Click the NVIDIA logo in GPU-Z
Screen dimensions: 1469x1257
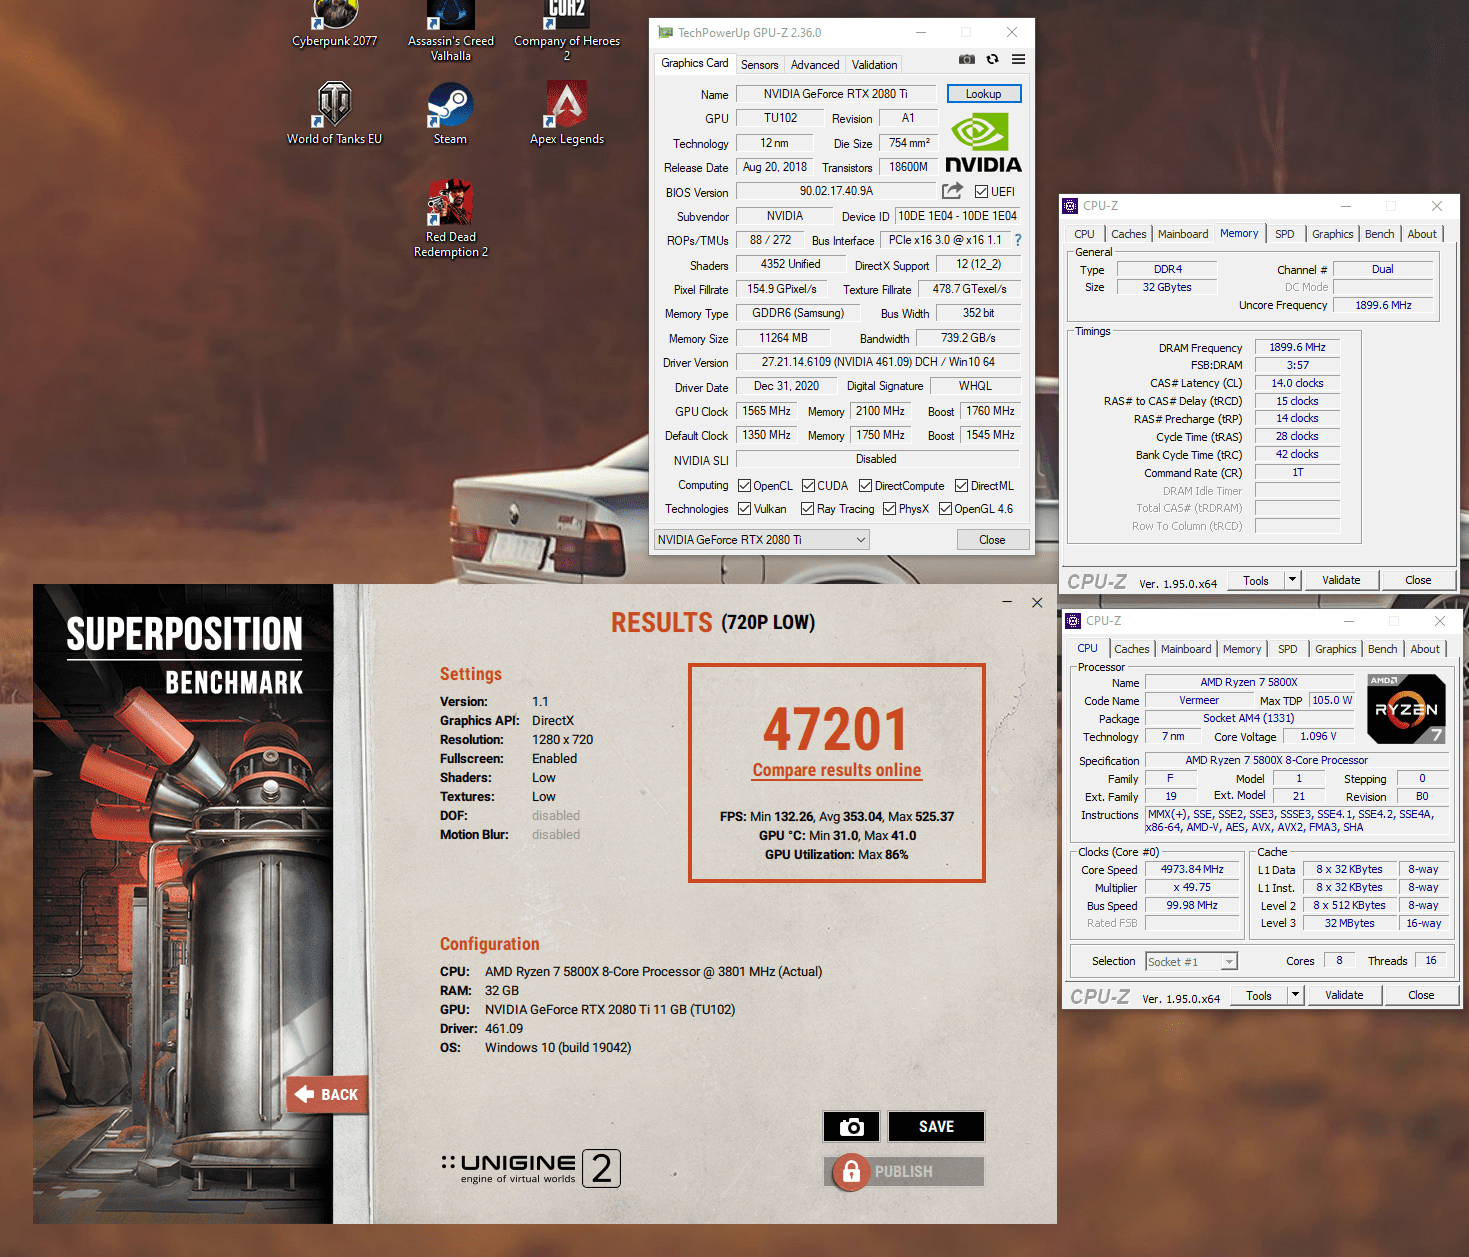tap(983, 144)
